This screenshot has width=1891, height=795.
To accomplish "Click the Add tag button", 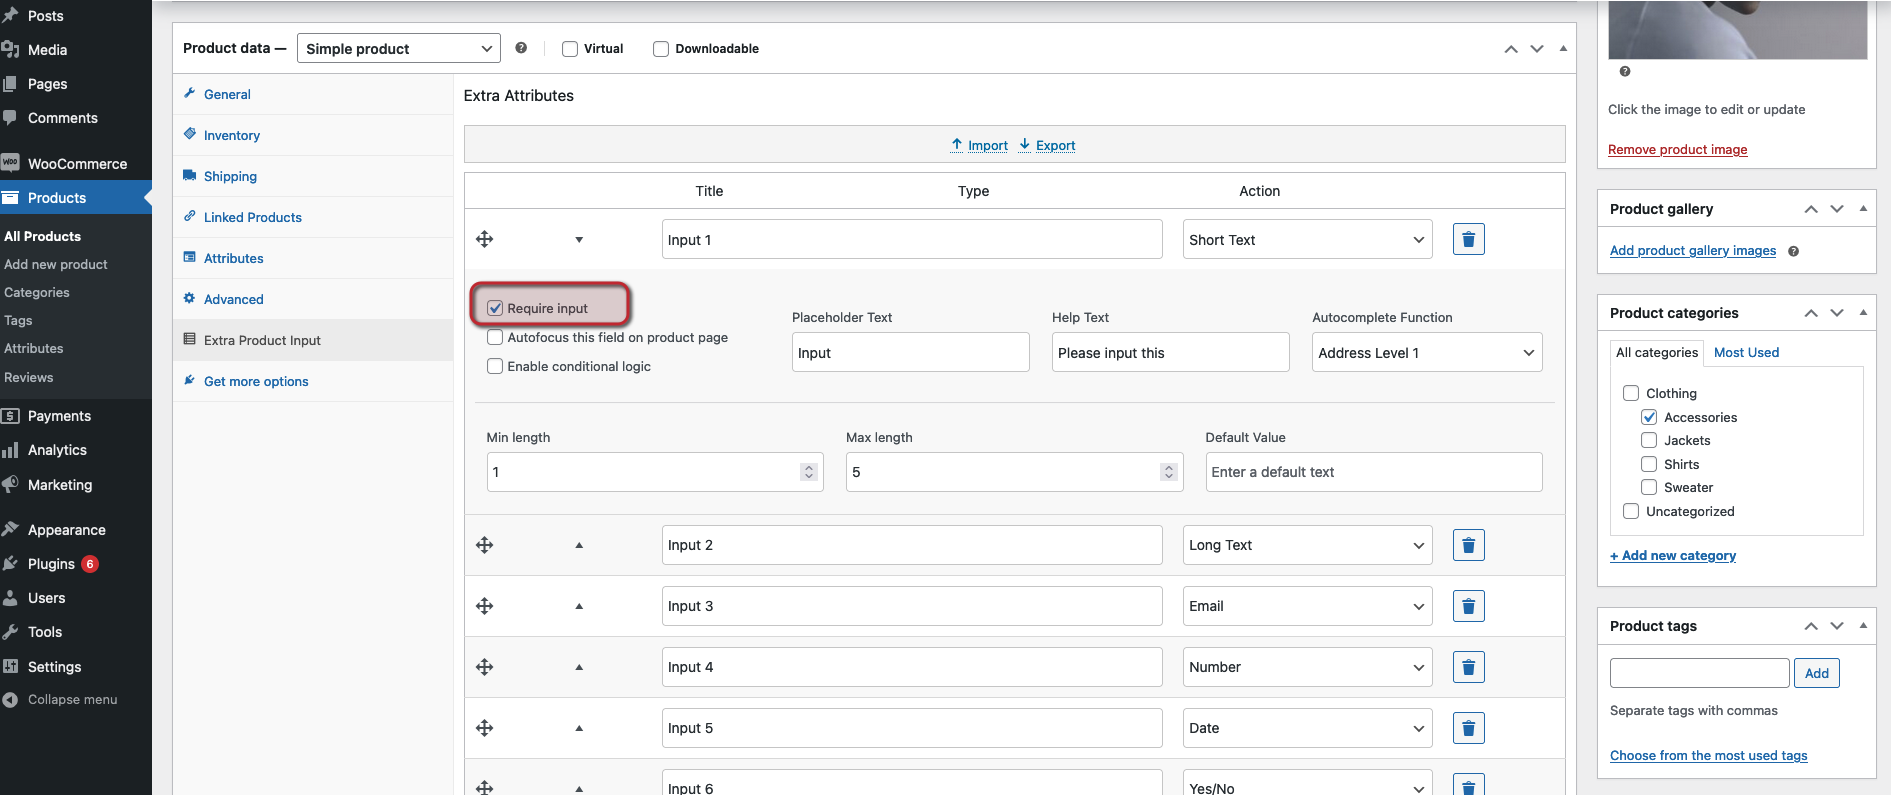I will tap(1816, 673).
